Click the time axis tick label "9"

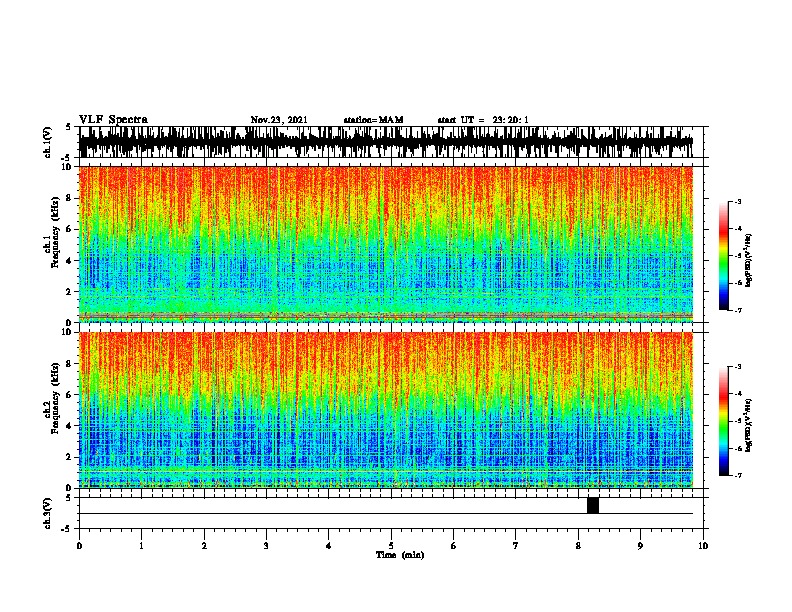[x=640, y=546]
